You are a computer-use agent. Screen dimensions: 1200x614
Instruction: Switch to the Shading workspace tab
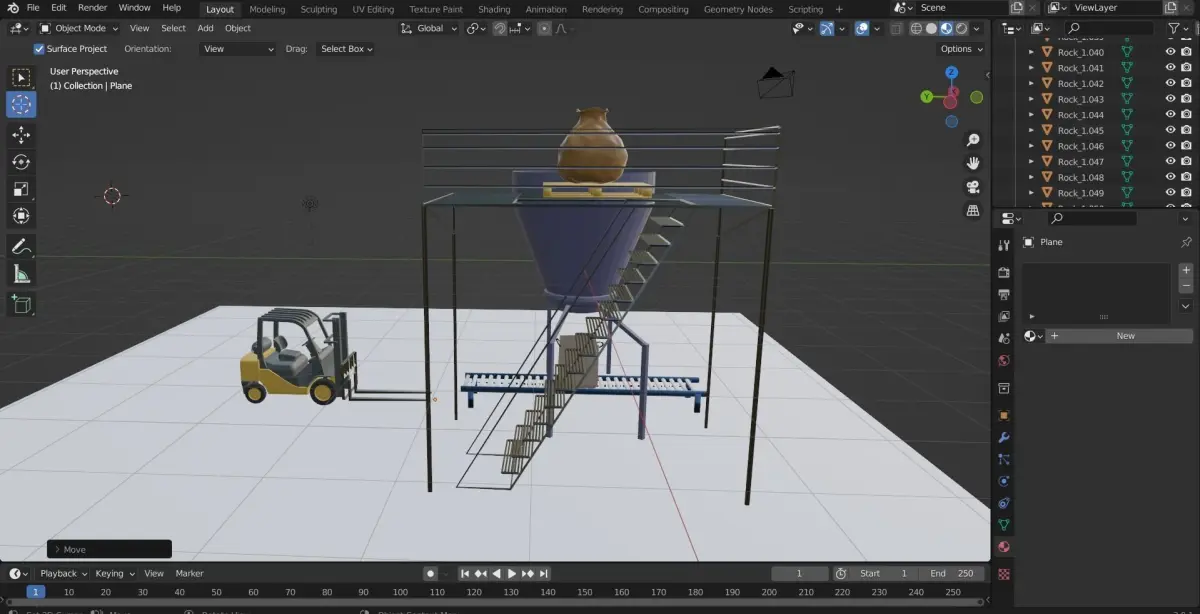point(494,9)
